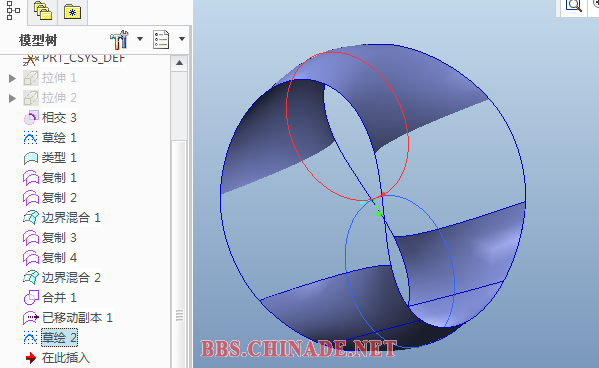Click the 合并 1 merge icon
The image size is (599, 368).
tap(31, 298)
